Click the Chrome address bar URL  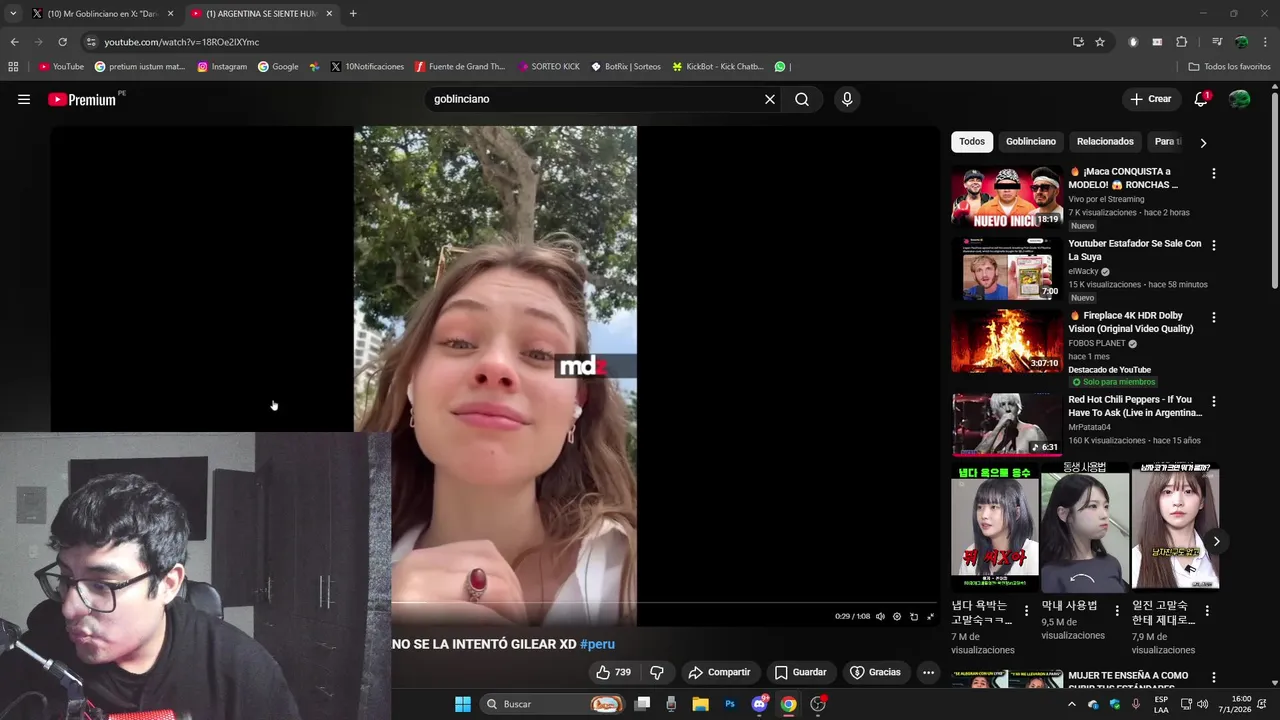click(x=182, y=42)
